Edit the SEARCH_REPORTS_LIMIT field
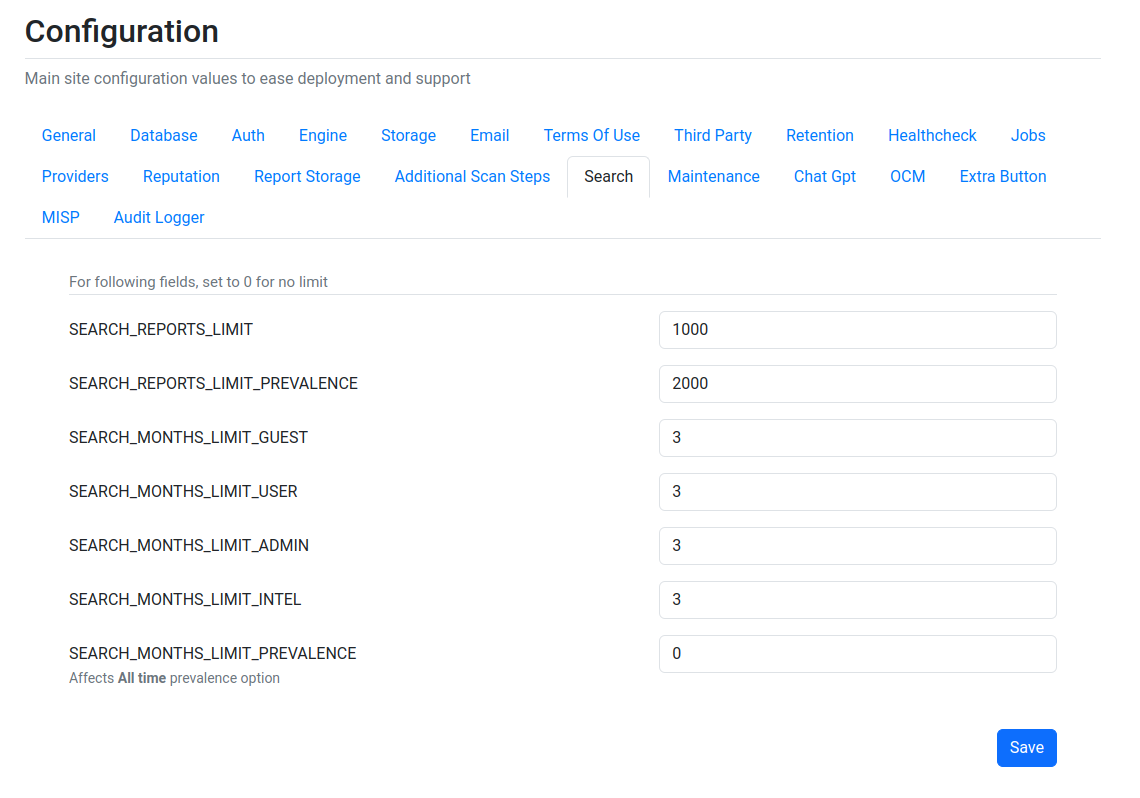Screen dimensions: 1140x798 click(857, 330)
